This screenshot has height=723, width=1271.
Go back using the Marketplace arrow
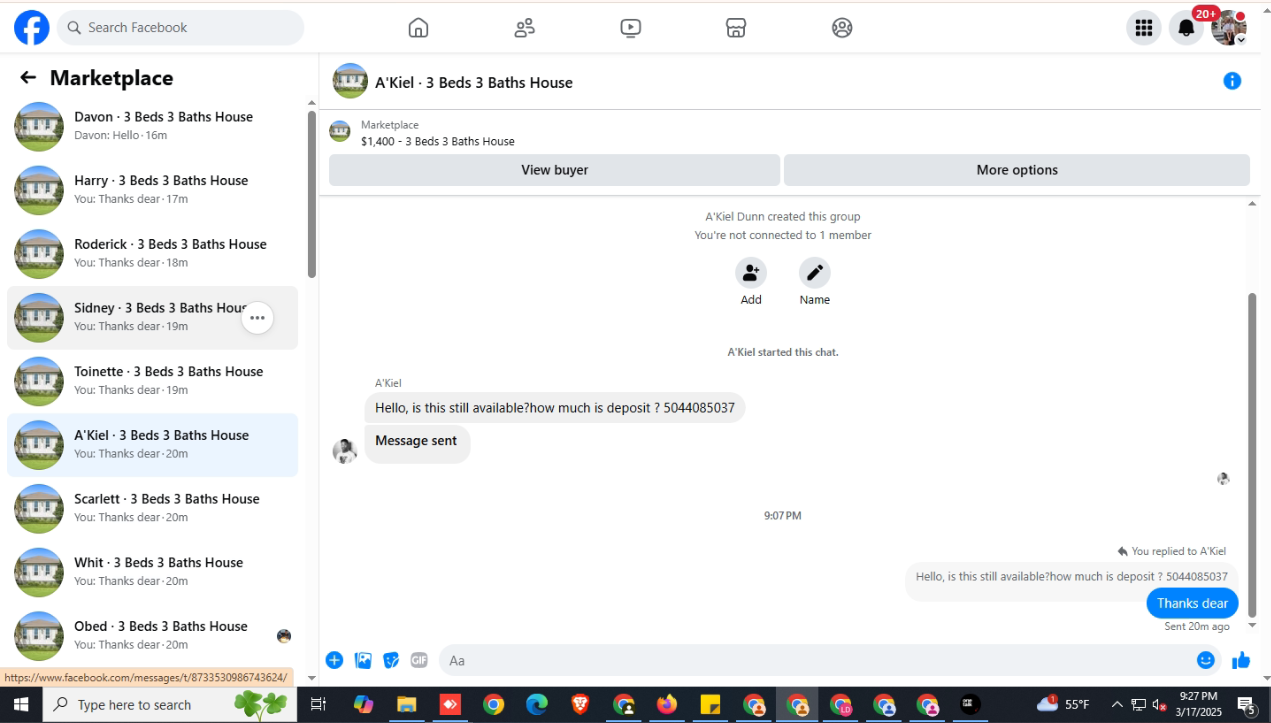point(28,78)
